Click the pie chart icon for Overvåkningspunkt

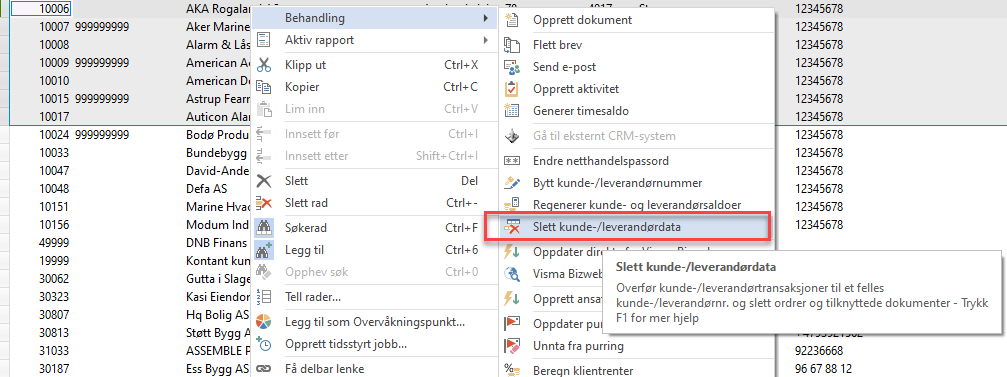(x=264, y=321)
